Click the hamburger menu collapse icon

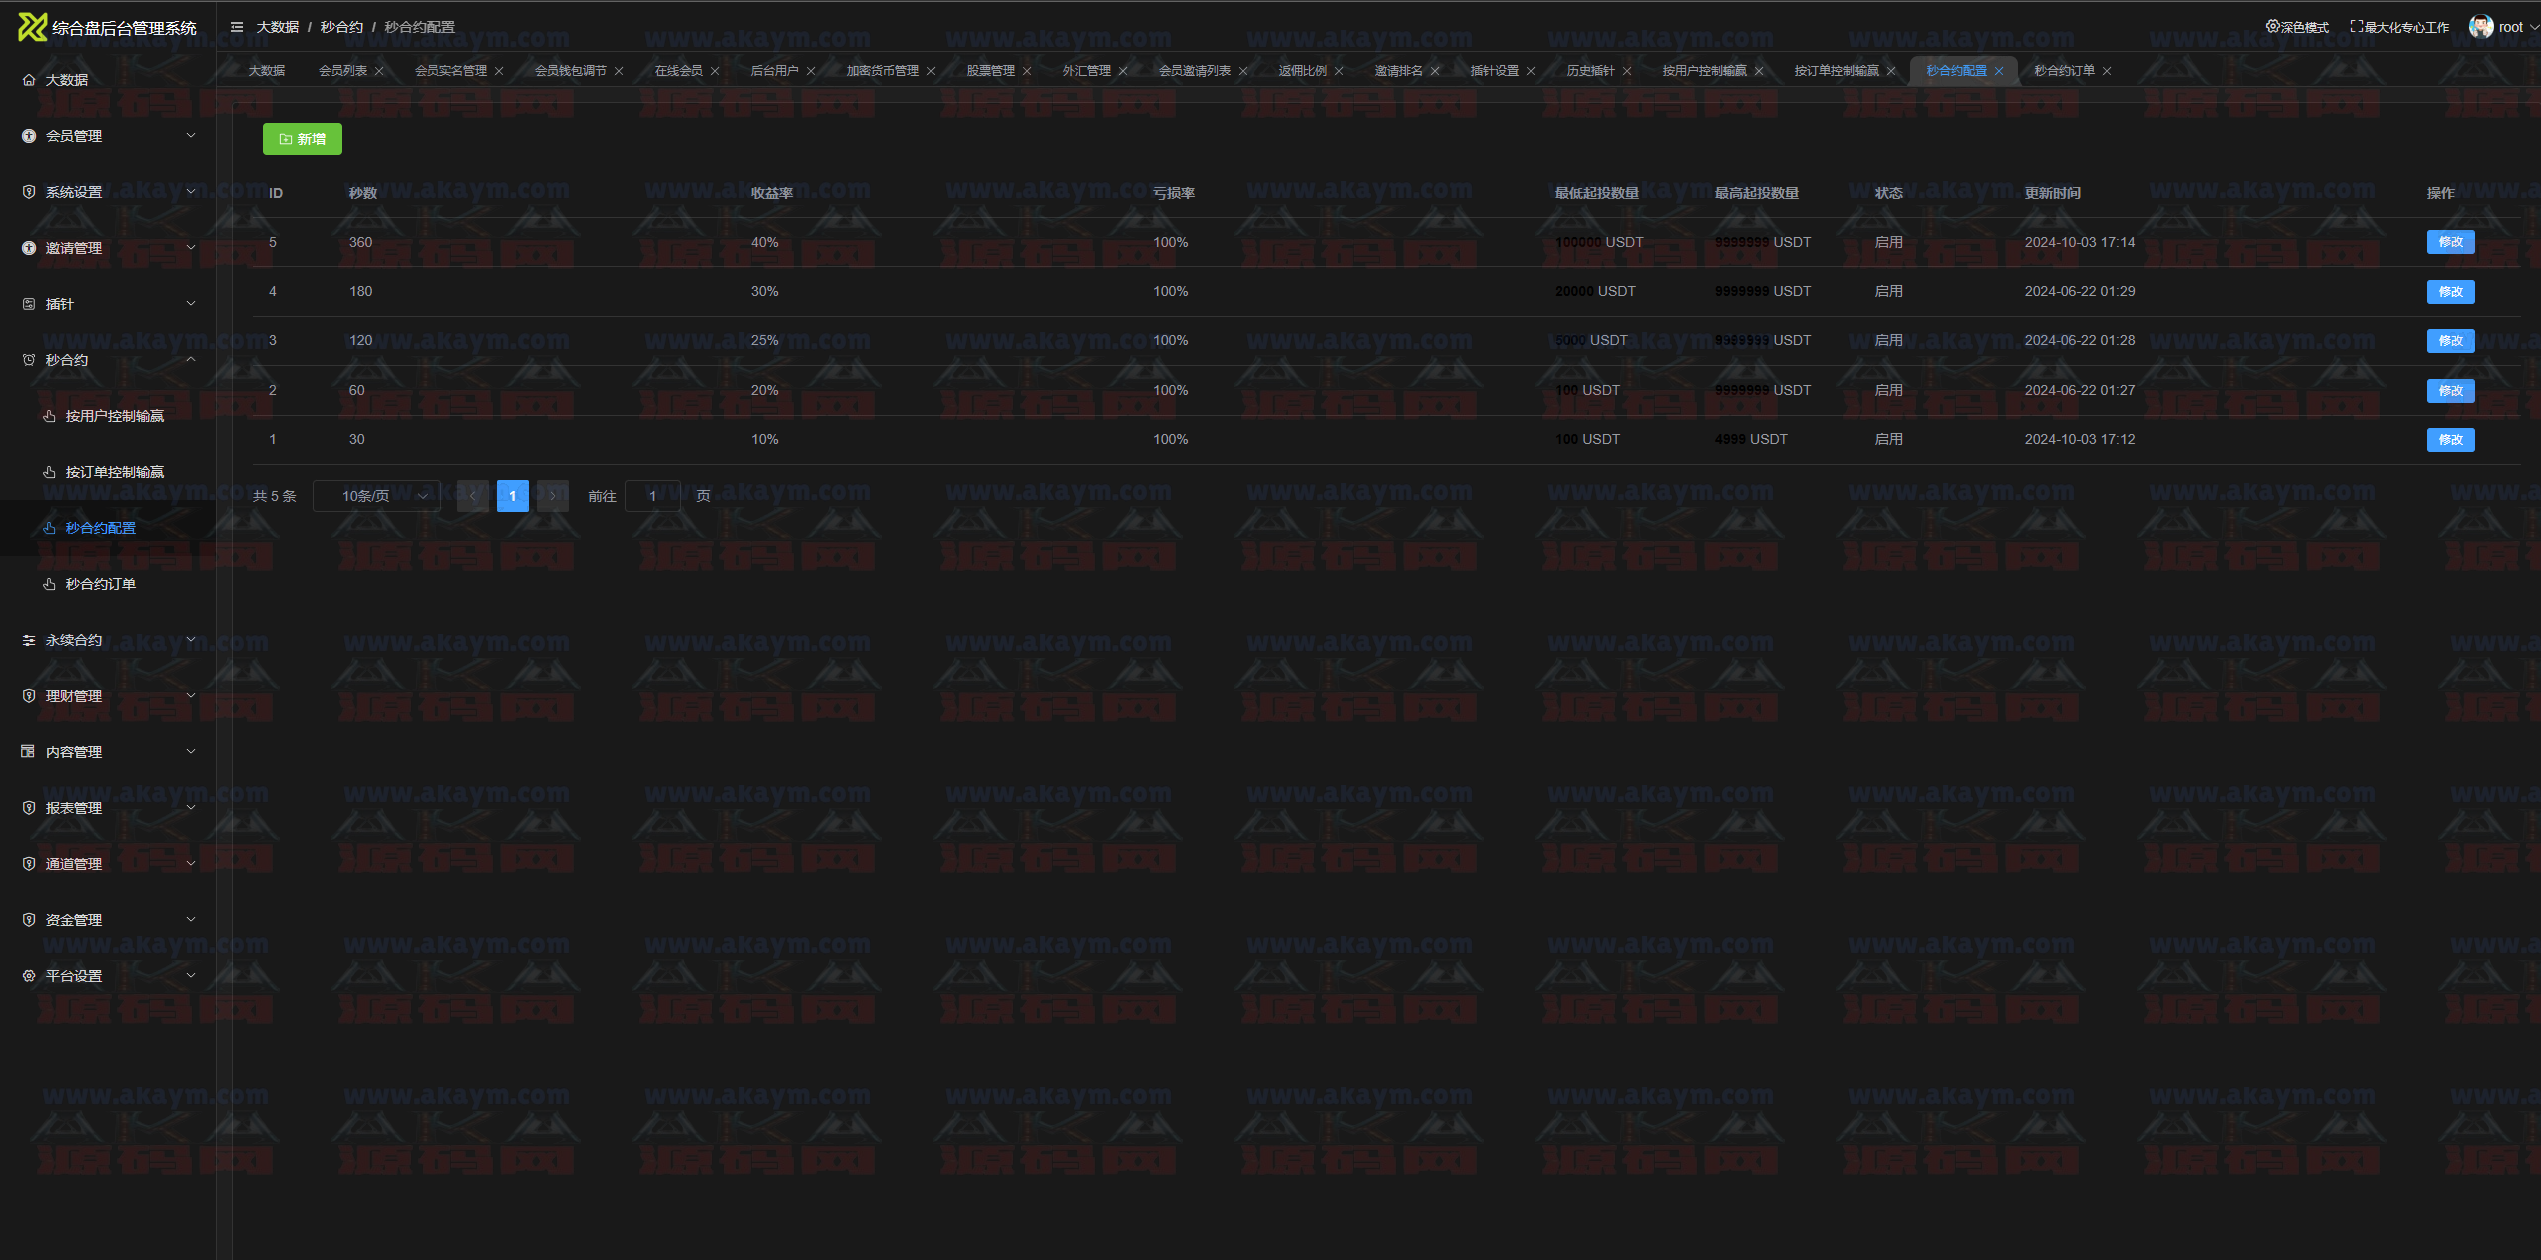237,27
